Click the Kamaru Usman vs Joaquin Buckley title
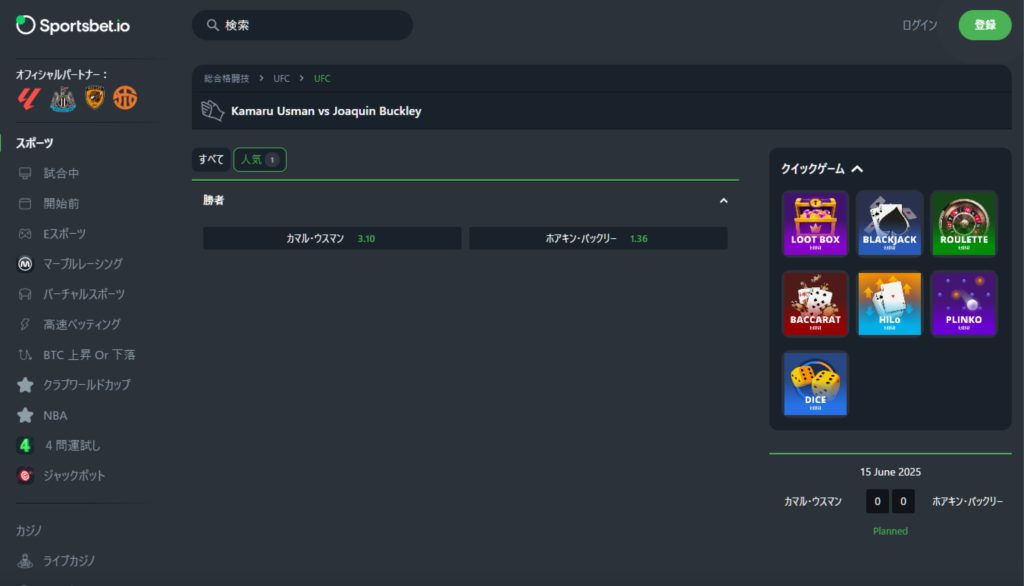Image resolution: width=1024 pixels, height=586 pixels. pos(326,111)
